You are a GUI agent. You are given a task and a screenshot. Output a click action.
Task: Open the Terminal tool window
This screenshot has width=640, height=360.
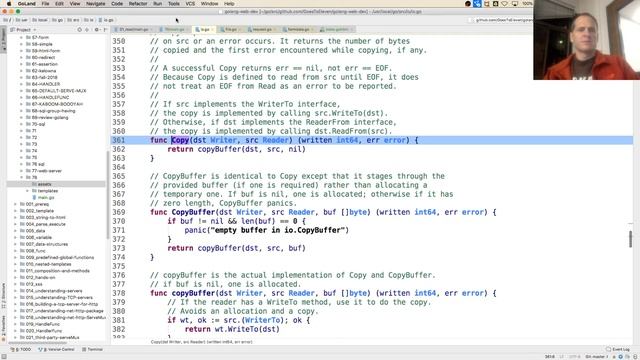[x=93, y=349]
